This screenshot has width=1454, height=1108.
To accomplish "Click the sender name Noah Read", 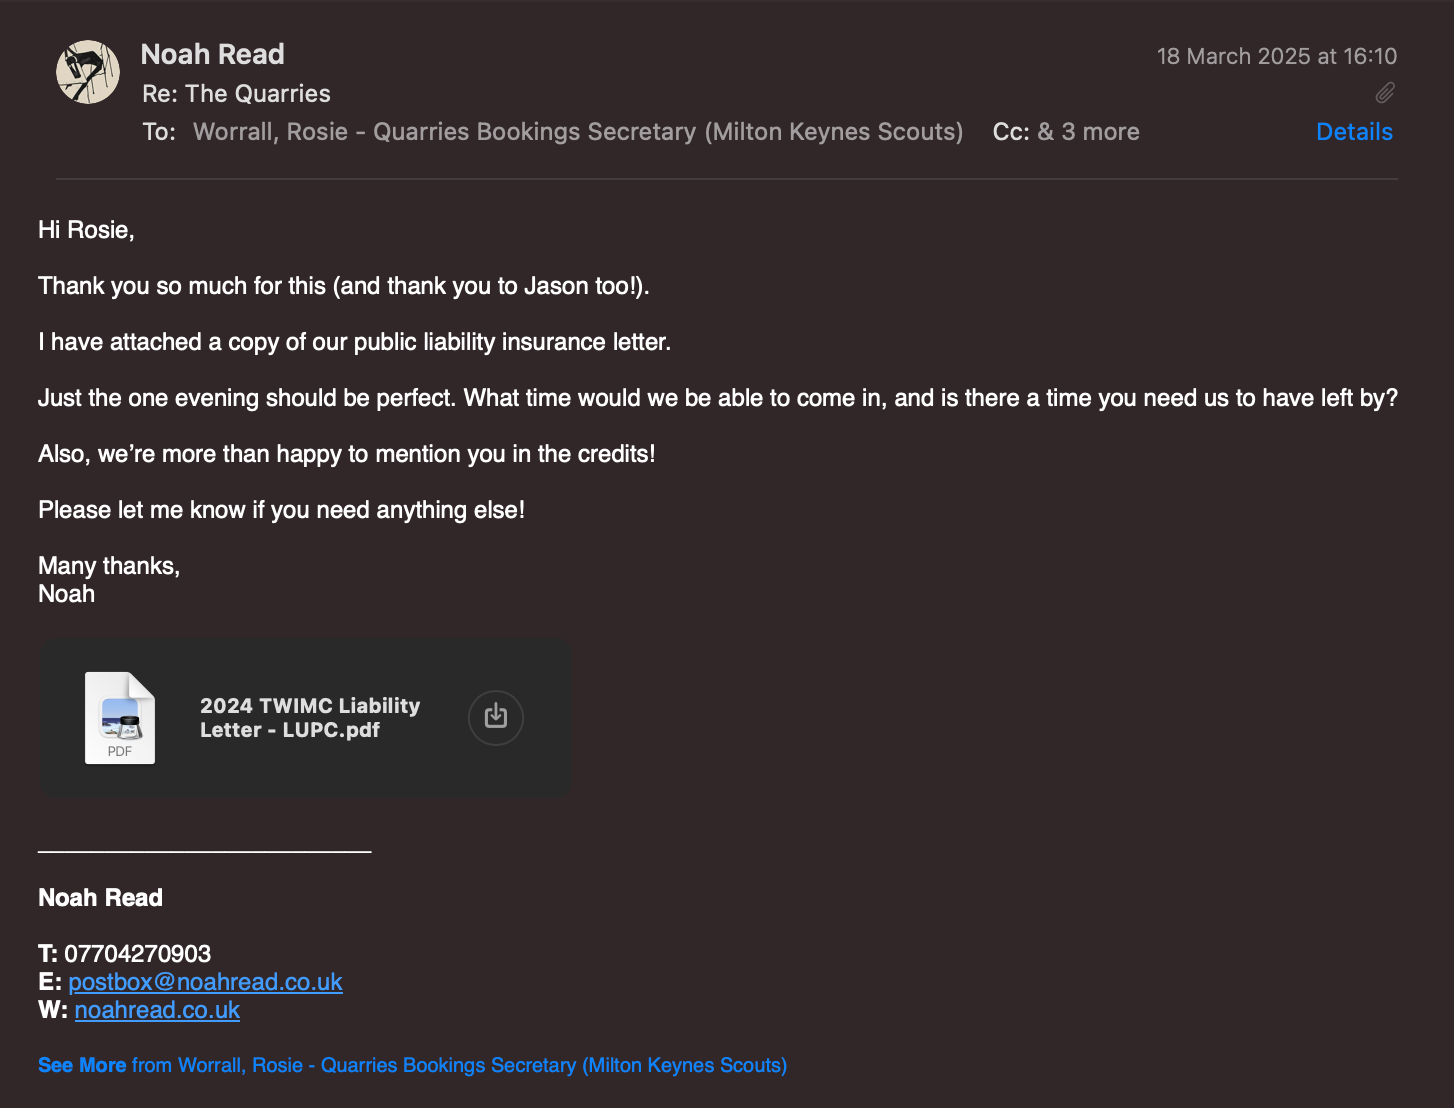I will pyautogui.click(x=213, y=54).
